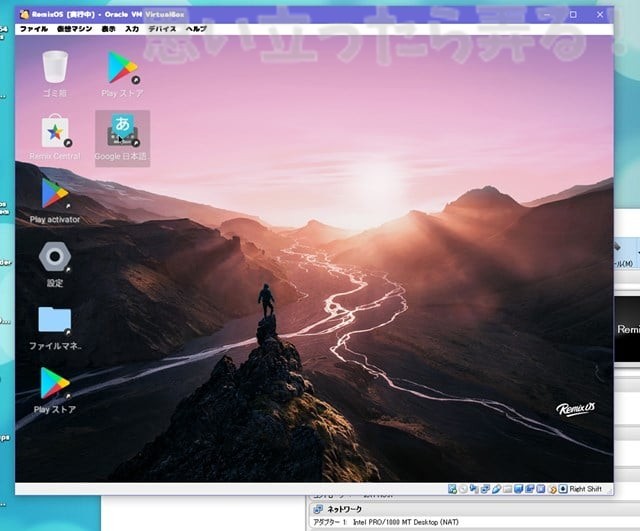Click the recording status bar icon

pyautogui.click(x=529, y=489)
